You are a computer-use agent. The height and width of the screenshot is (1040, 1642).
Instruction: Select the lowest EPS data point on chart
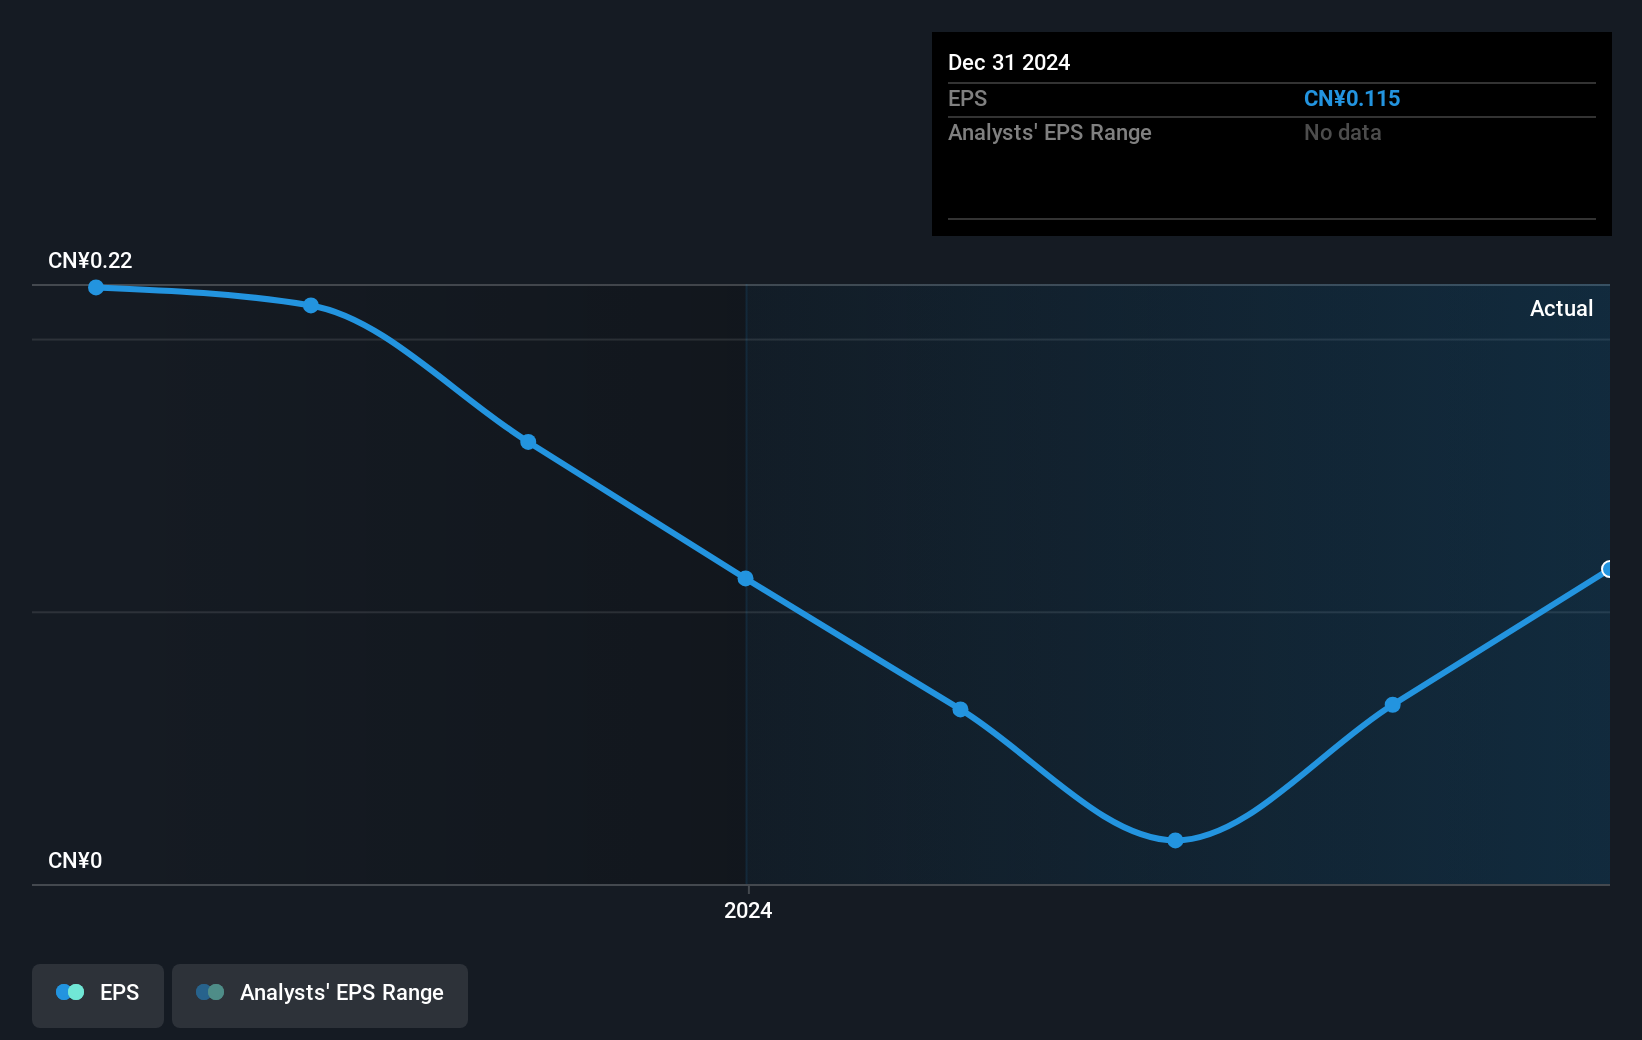click(1175, 840)
